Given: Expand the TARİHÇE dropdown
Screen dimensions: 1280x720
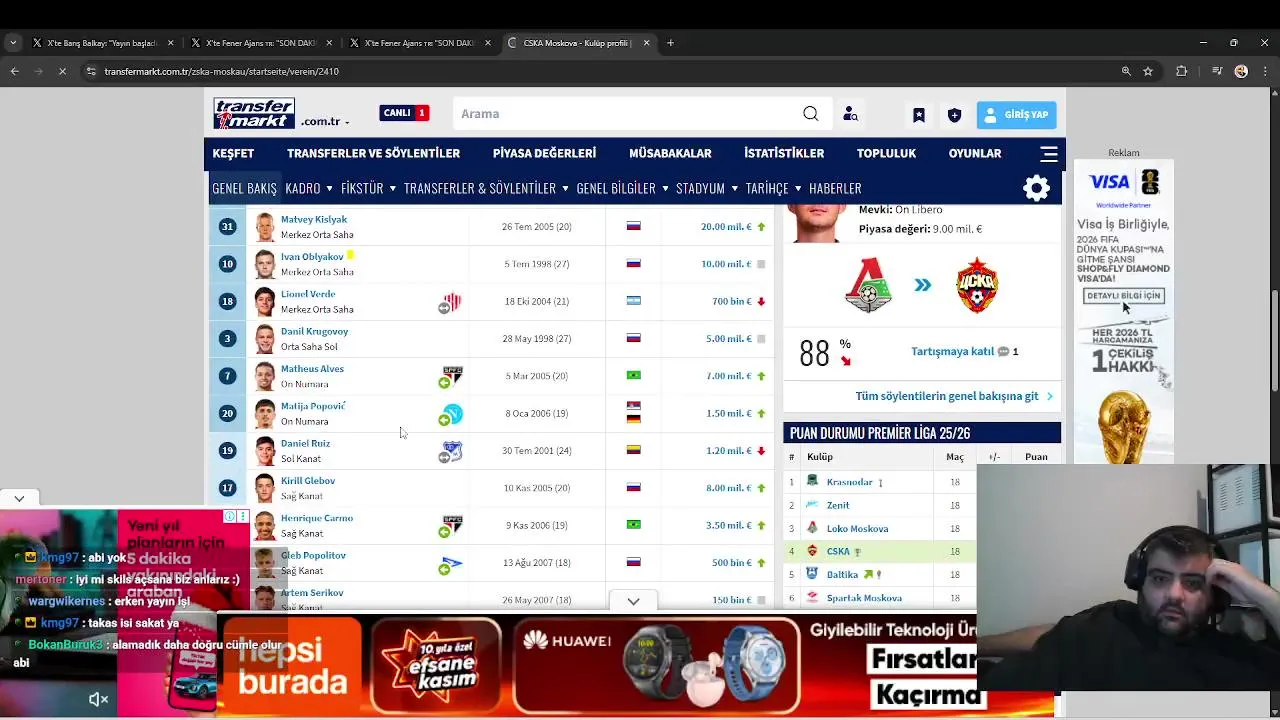Looking at the screenshot, I should click(x=773, y=188).
